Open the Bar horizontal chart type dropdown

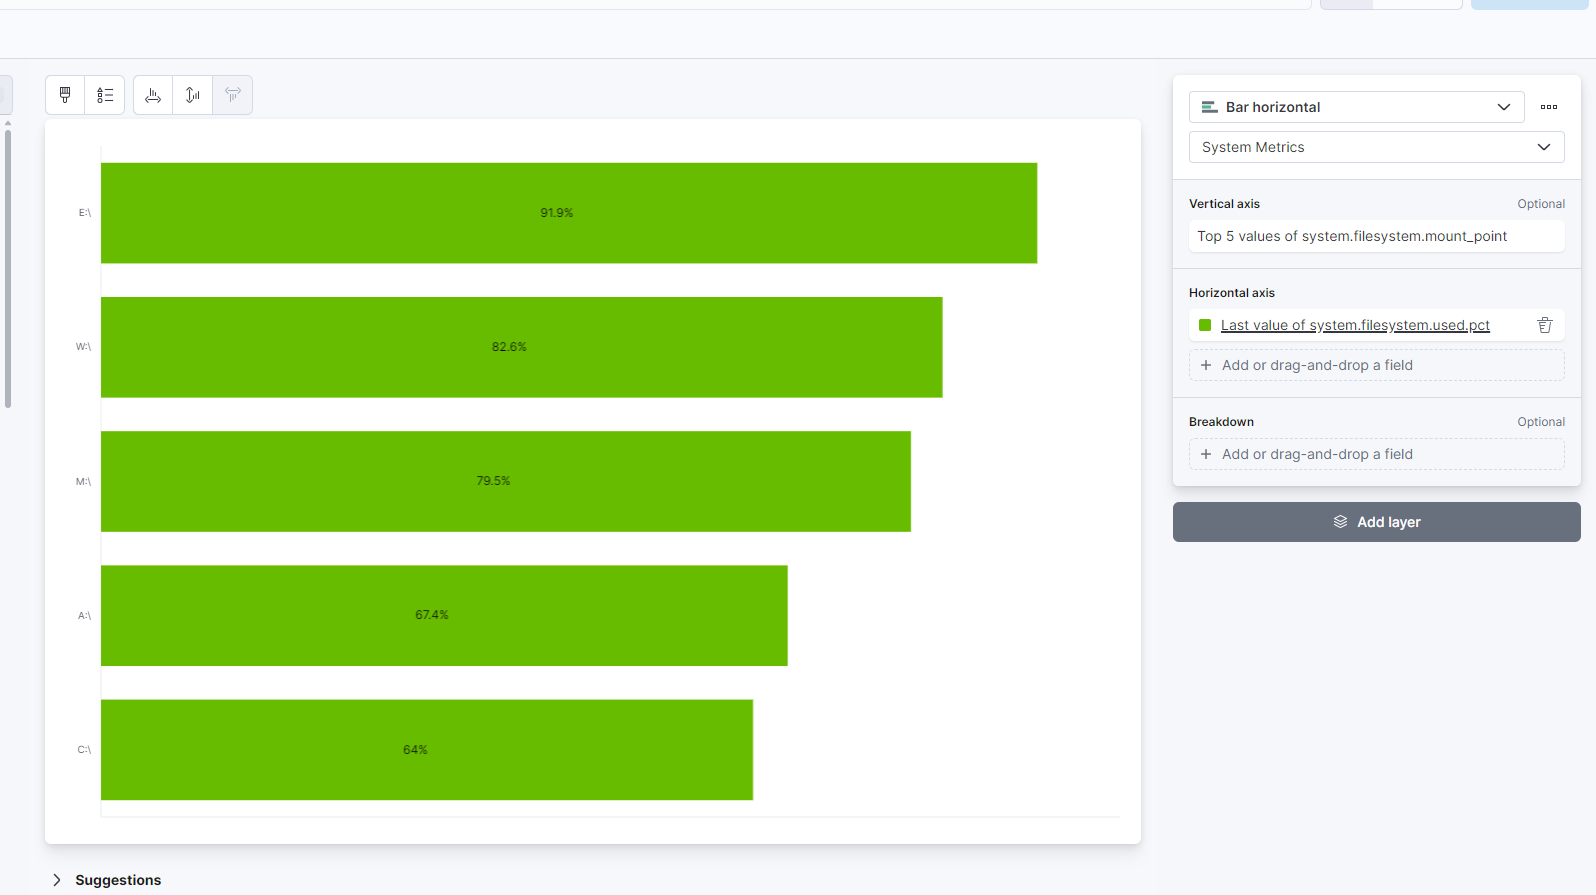[1356, 107]
